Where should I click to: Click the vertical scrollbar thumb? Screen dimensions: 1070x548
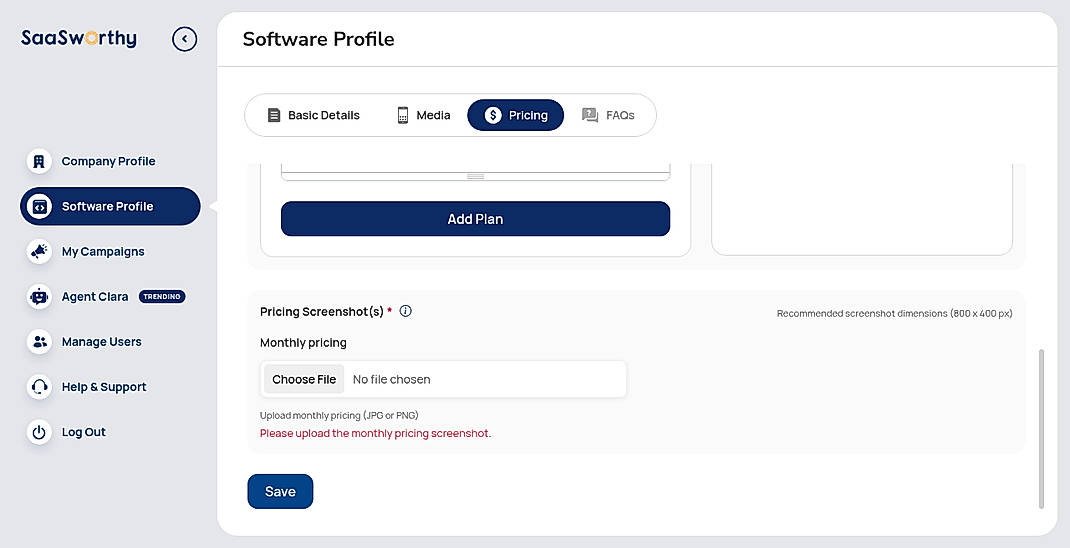click(1041, 429)
